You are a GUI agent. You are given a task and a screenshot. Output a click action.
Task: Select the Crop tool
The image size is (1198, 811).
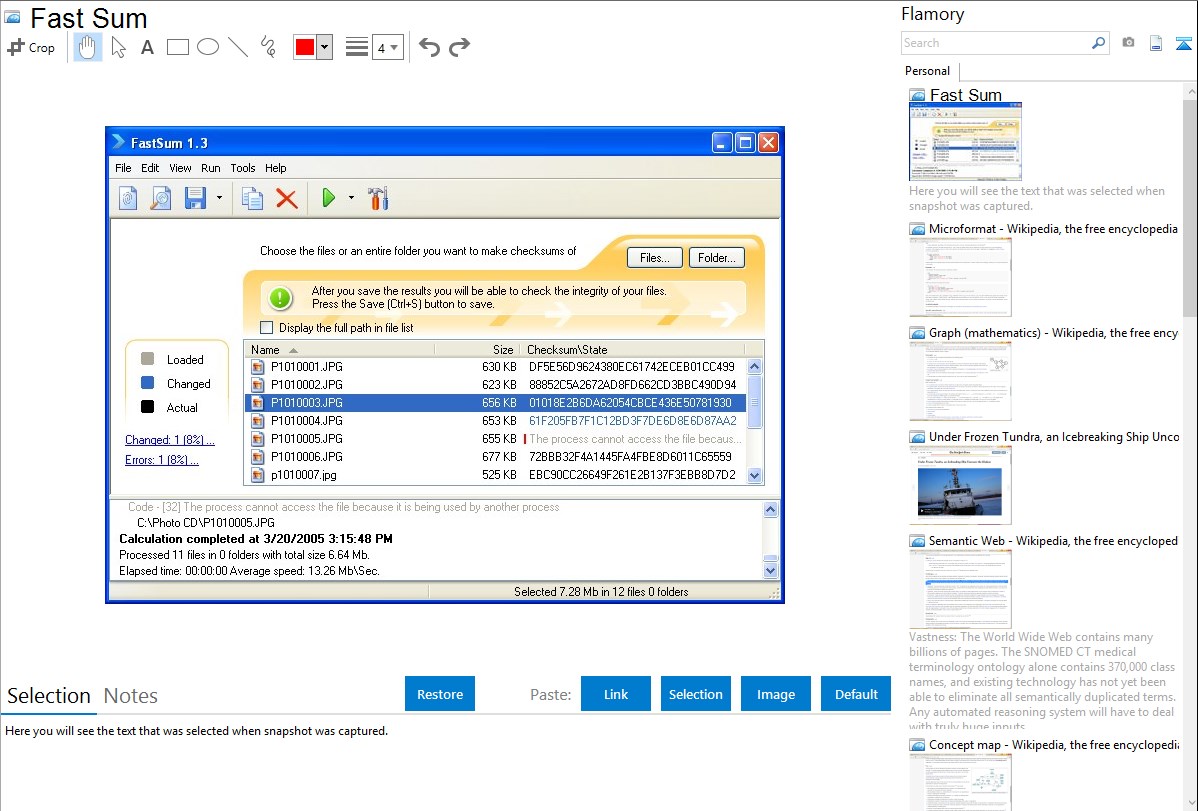click(x=31, y=47)
